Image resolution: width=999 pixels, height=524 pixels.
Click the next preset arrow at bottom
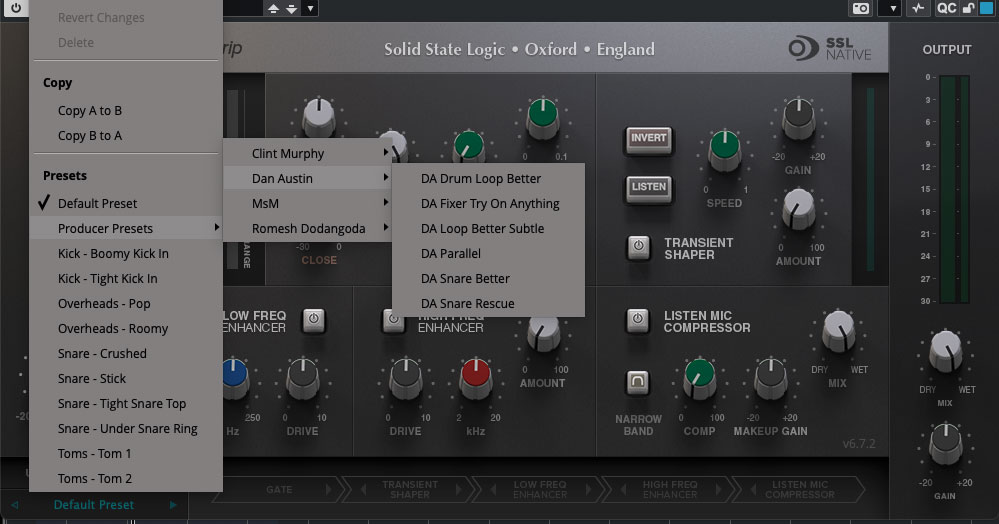pos(173,505)
